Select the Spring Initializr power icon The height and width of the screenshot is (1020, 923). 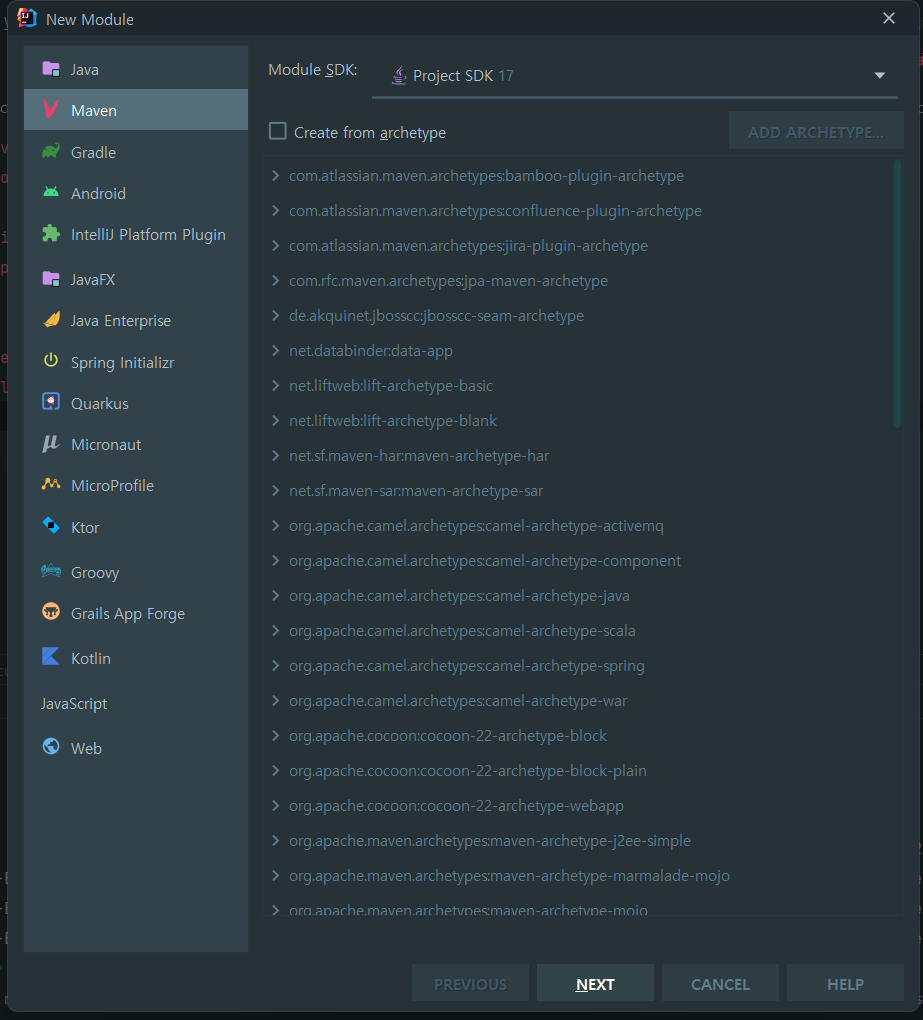click(51, 362)
